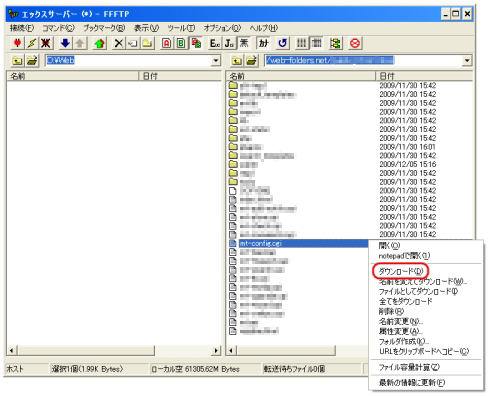The image size is (500, 396).
Task: Toggle EUC kanji code conversion
Action: coord(215,43)
